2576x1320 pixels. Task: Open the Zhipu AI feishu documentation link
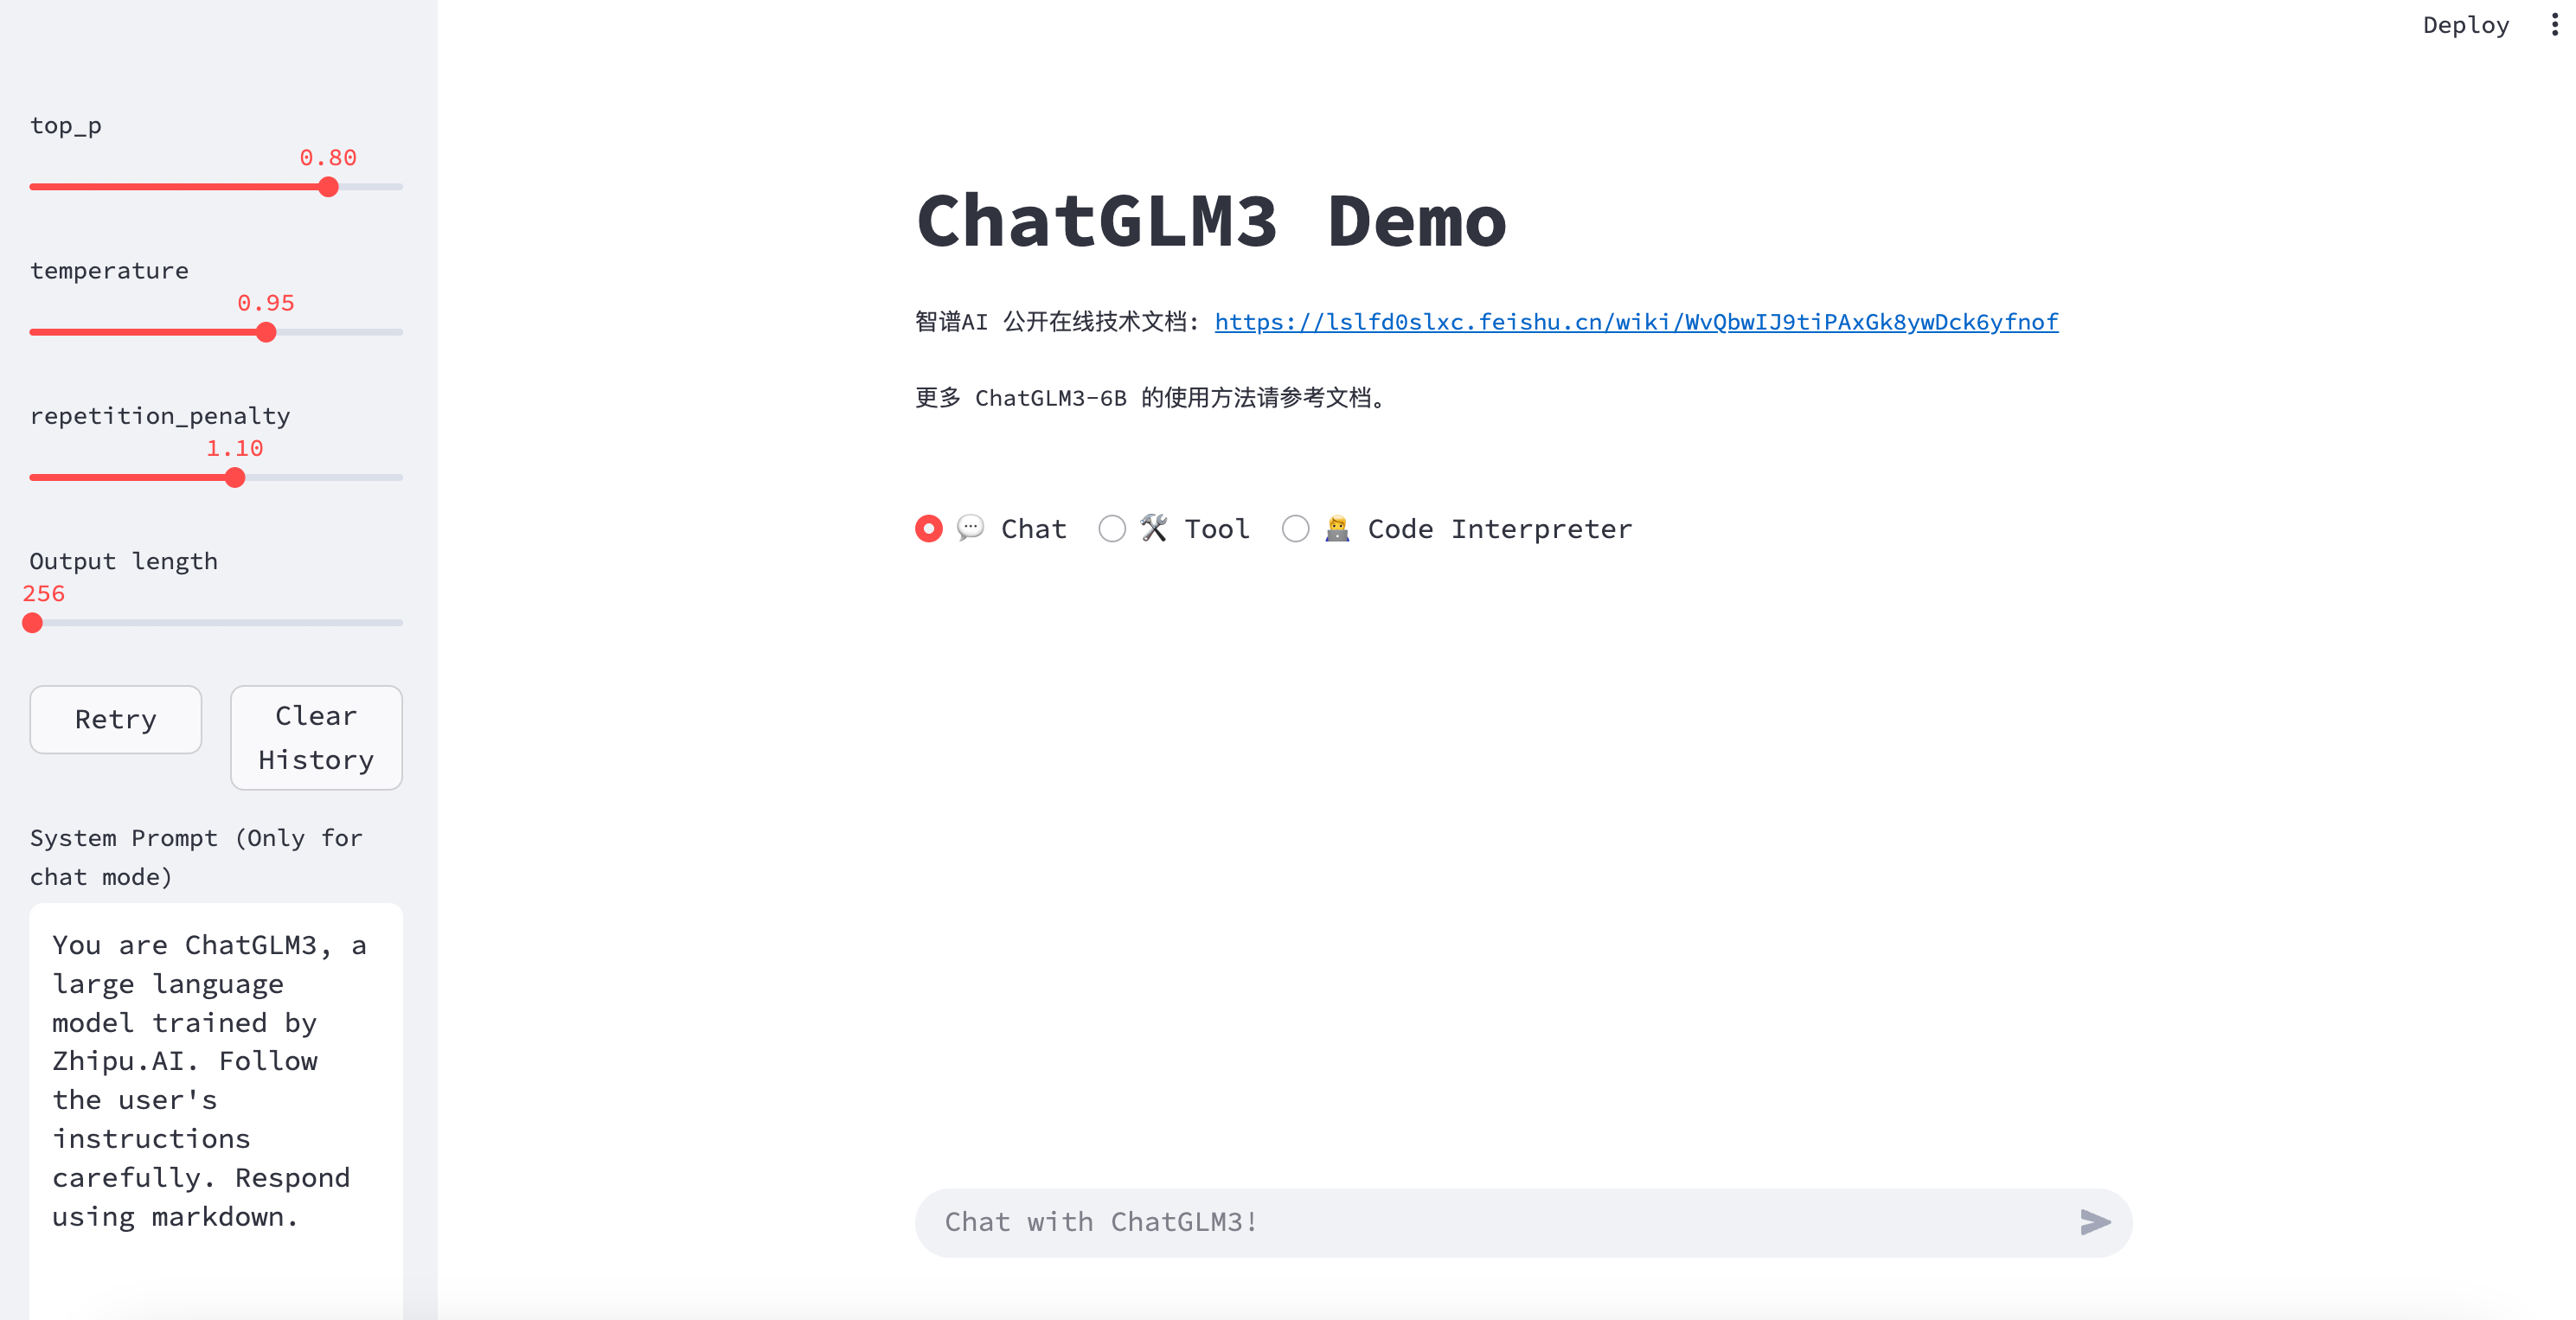click(1636, 322)
